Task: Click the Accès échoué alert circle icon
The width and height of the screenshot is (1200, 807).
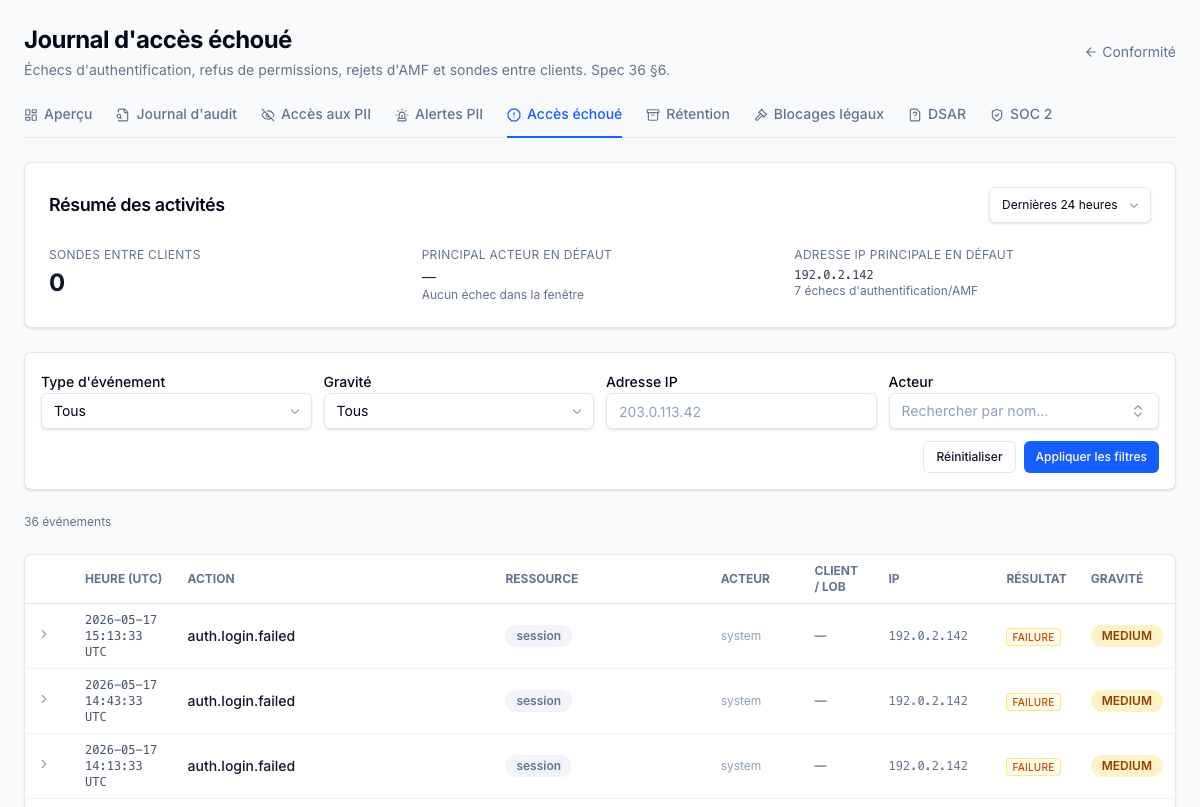Action: (x=514, y=115)
